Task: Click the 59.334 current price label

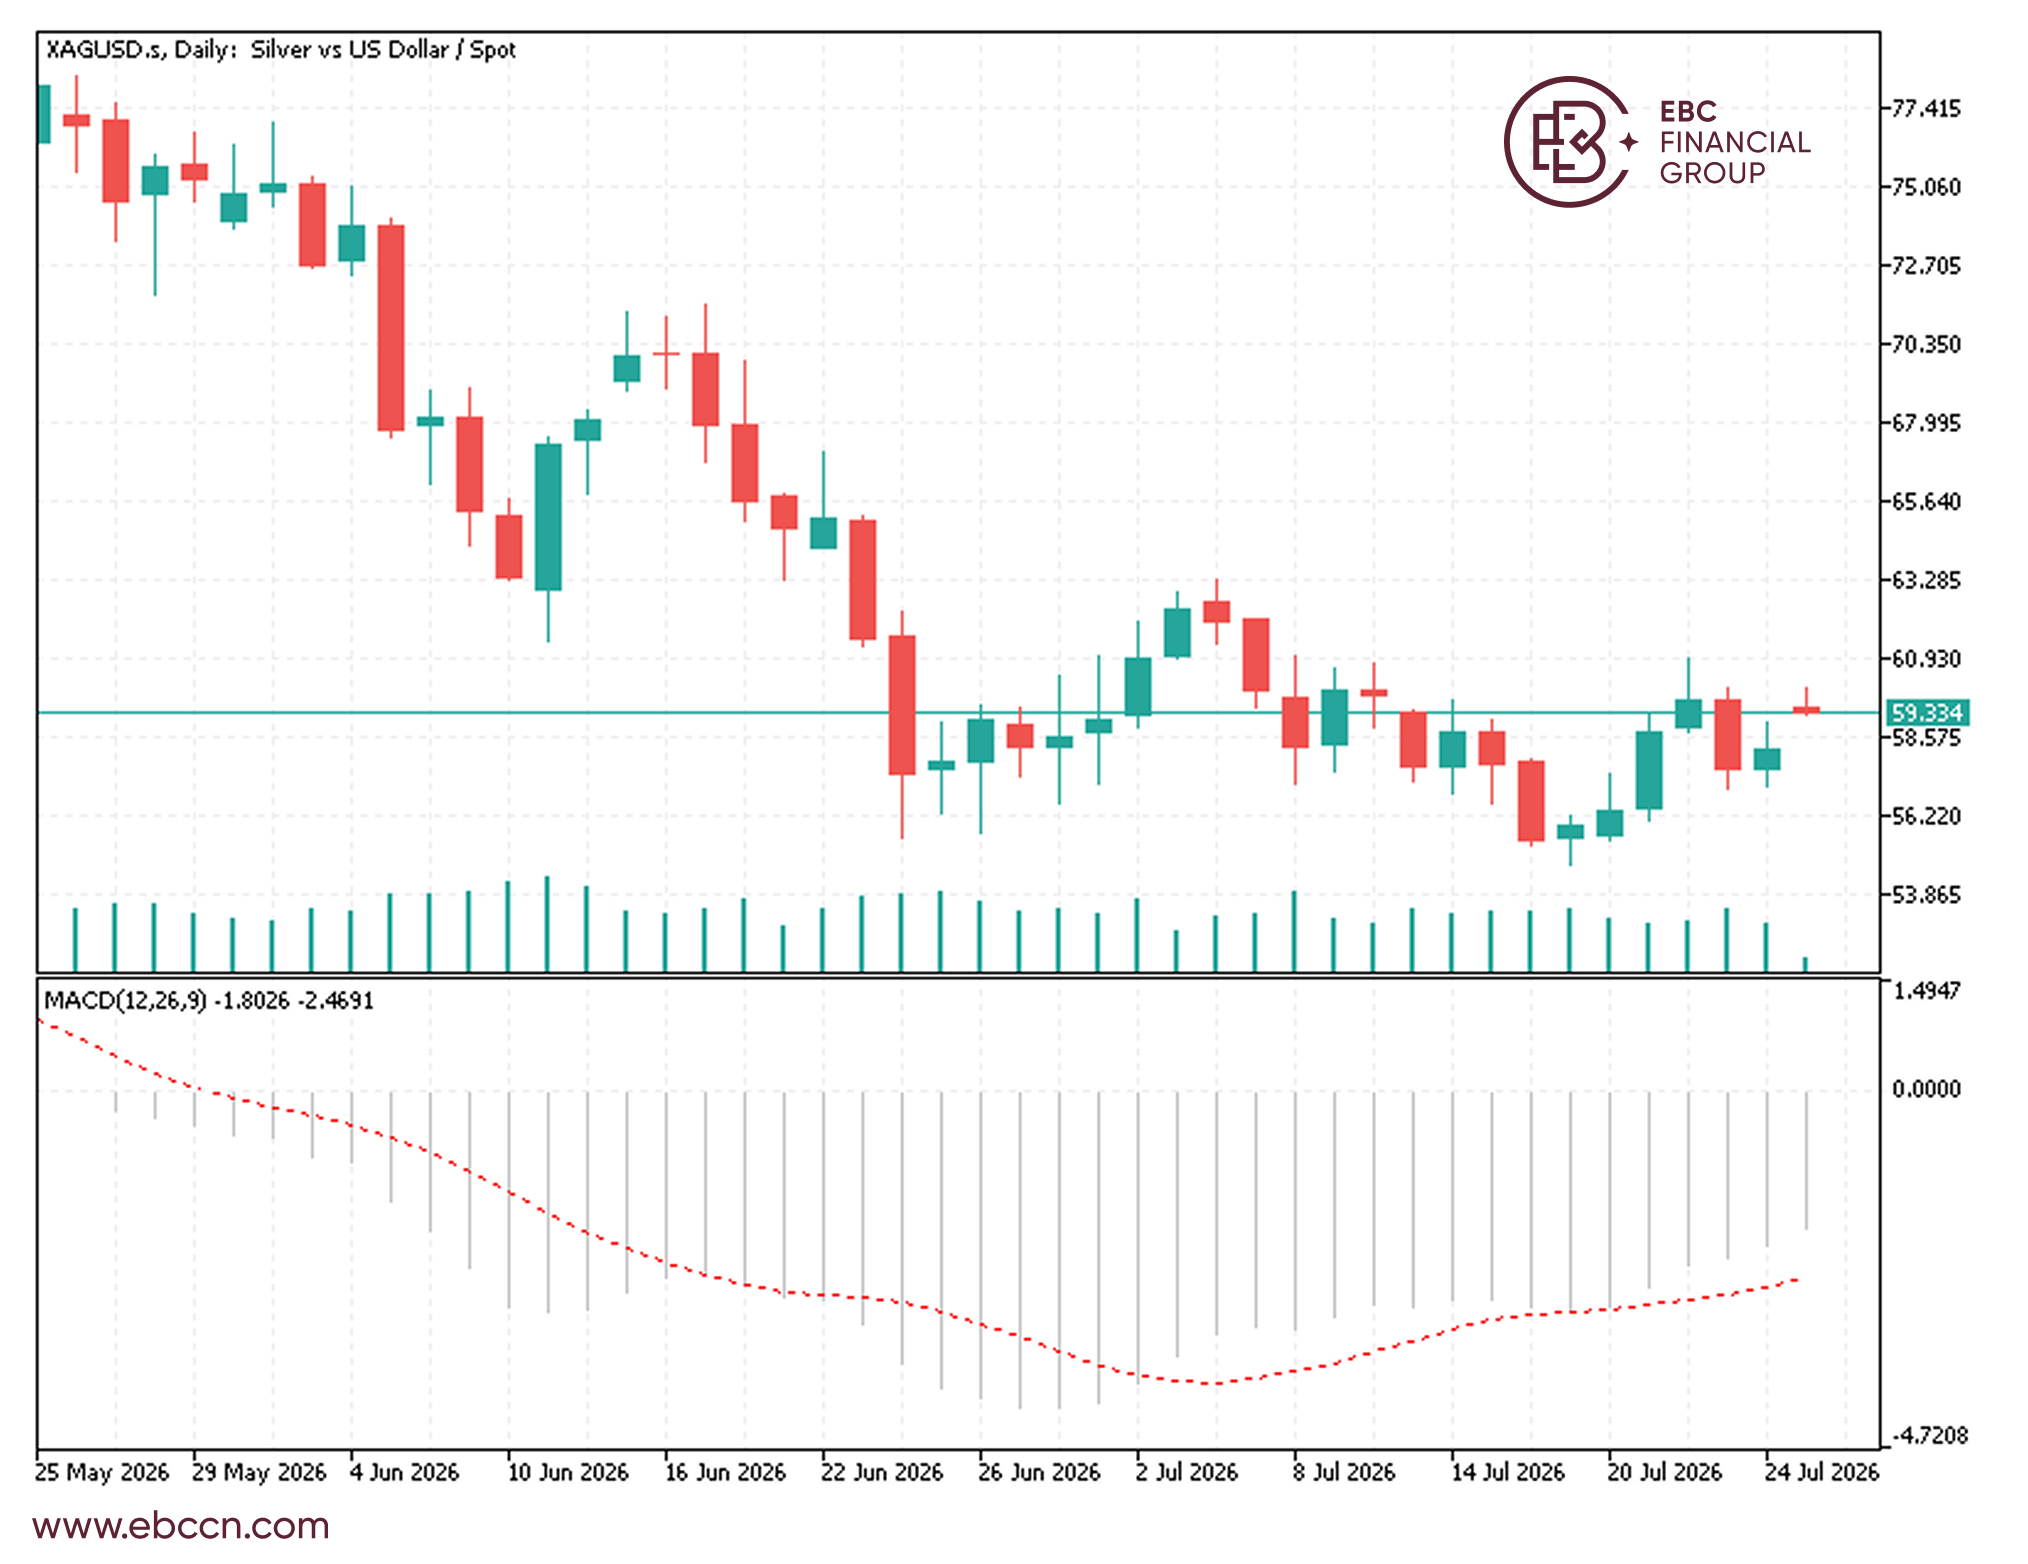Action: [1927, 713]
